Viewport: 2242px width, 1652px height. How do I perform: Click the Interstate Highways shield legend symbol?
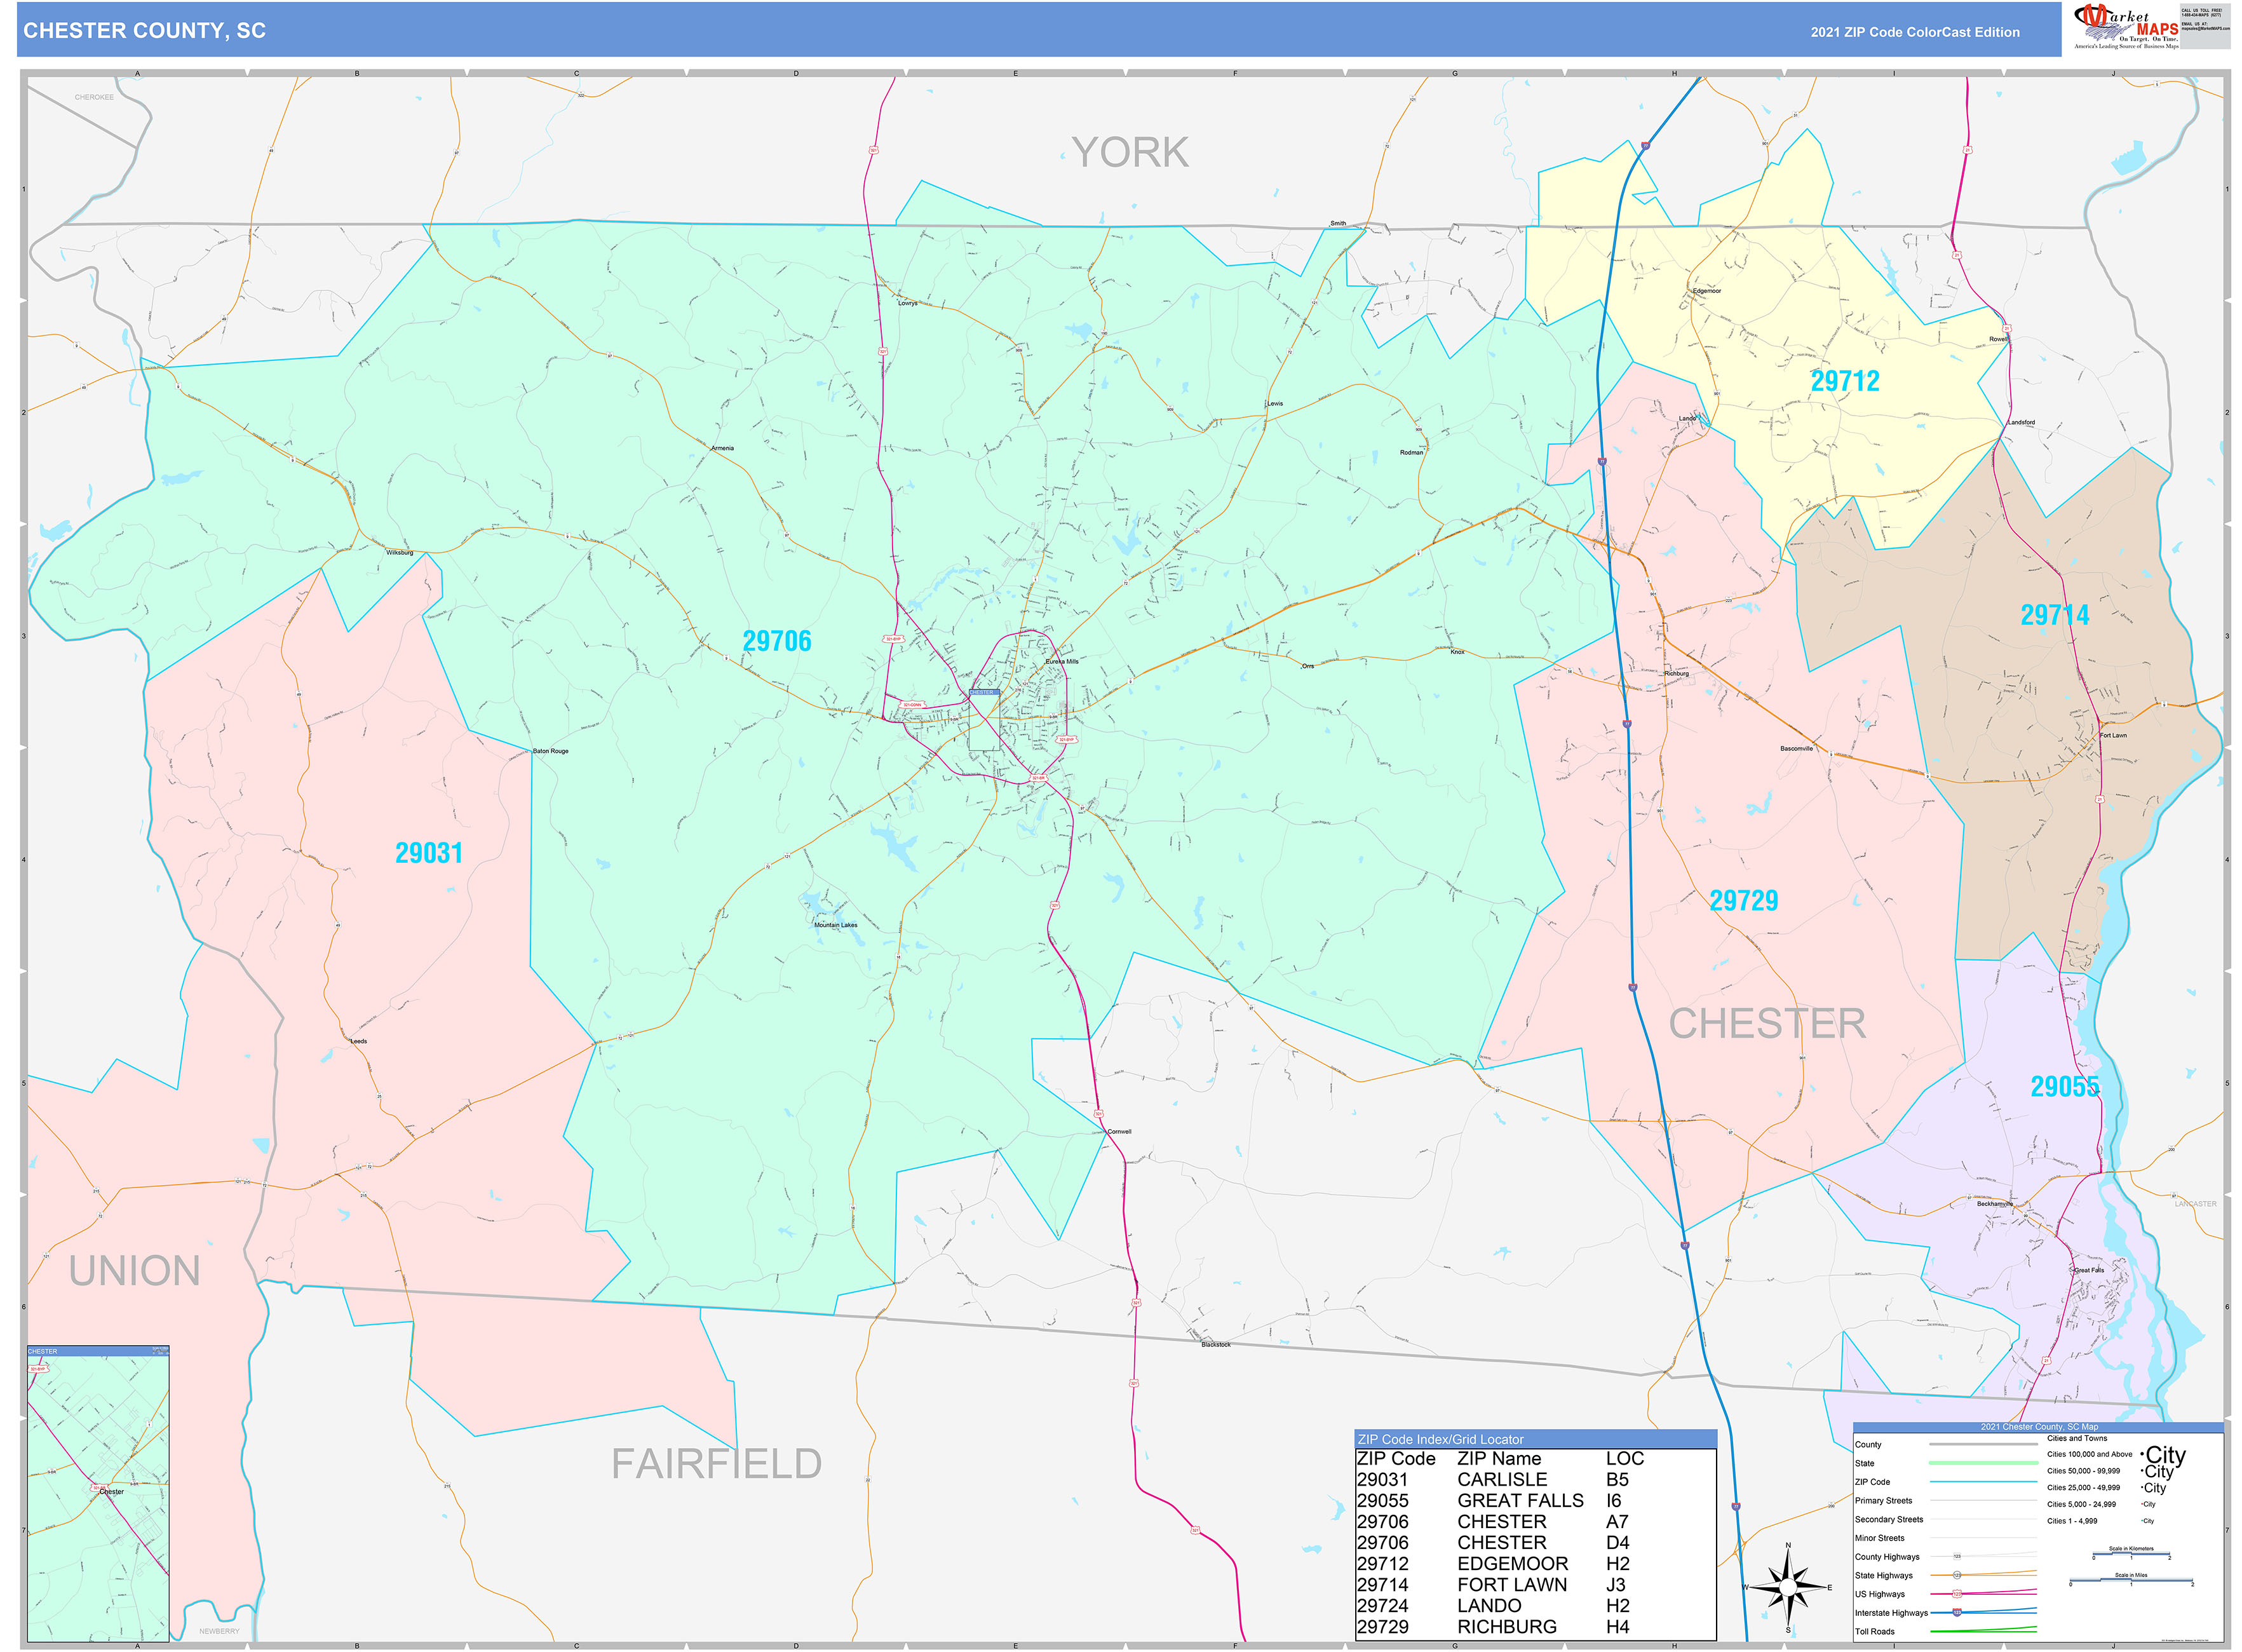coord(1957,1612)
